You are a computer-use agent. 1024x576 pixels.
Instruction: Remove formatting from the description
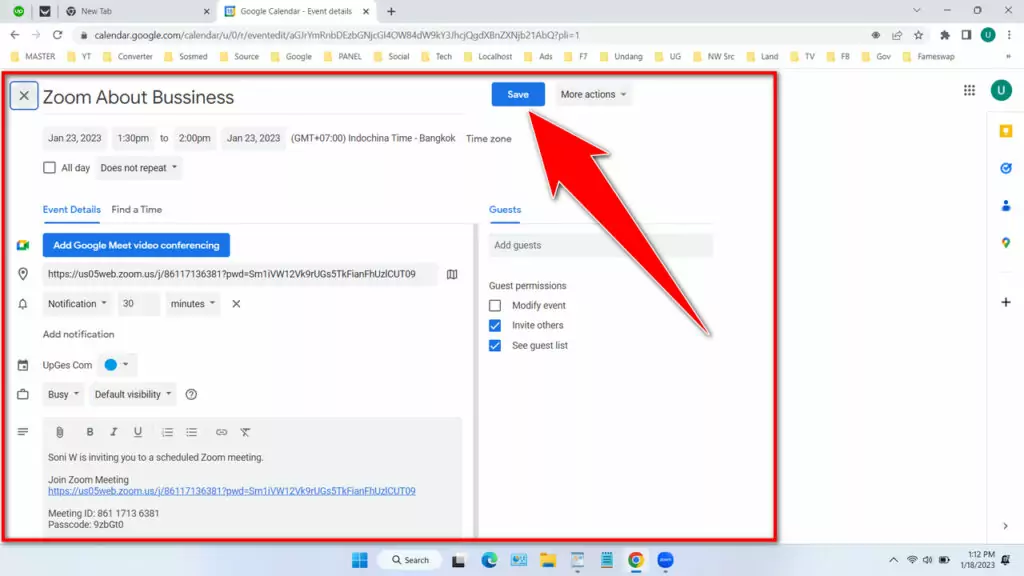[246, 432]
